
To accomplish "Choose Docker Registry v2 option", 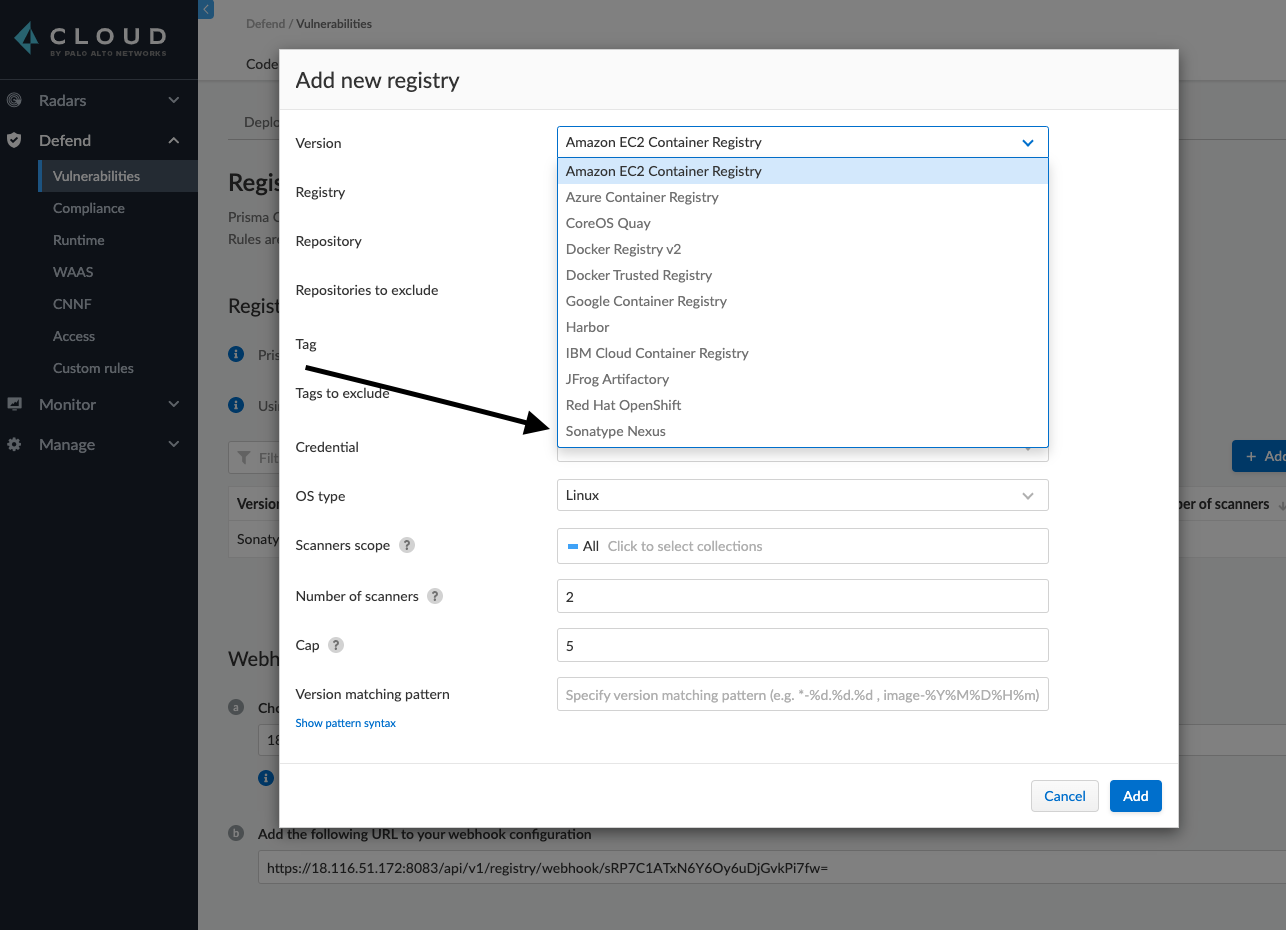I will coord(623,249).
